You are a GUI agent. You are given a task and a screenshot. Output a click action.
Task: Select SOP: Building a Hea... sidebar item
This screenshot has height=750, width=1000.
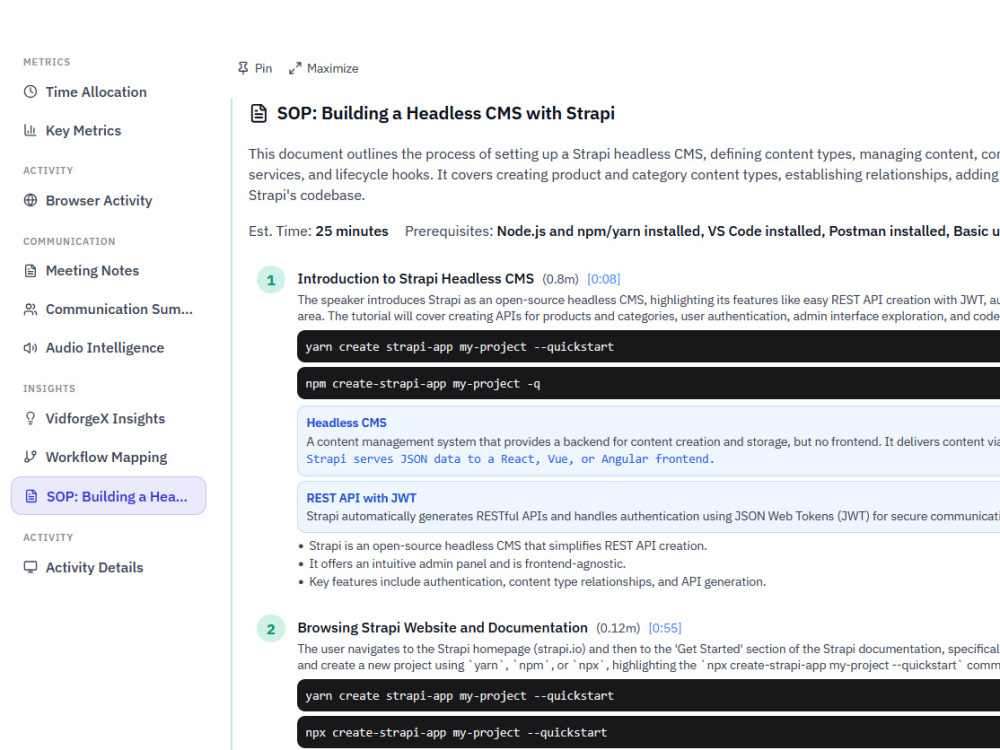pos(108,496)
